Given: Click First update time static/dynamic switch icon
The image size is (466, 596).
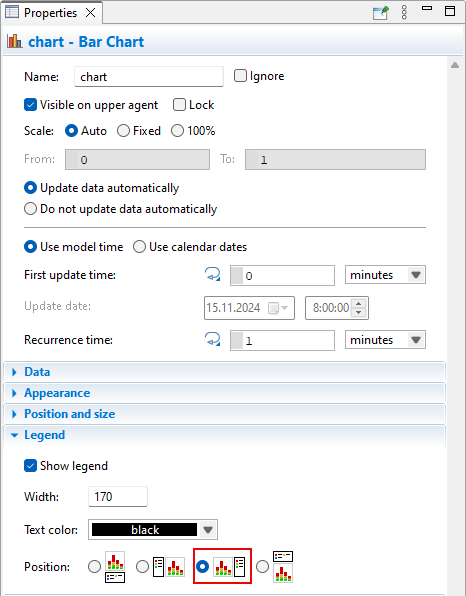Looking at the screenshot, I should 212,274.
